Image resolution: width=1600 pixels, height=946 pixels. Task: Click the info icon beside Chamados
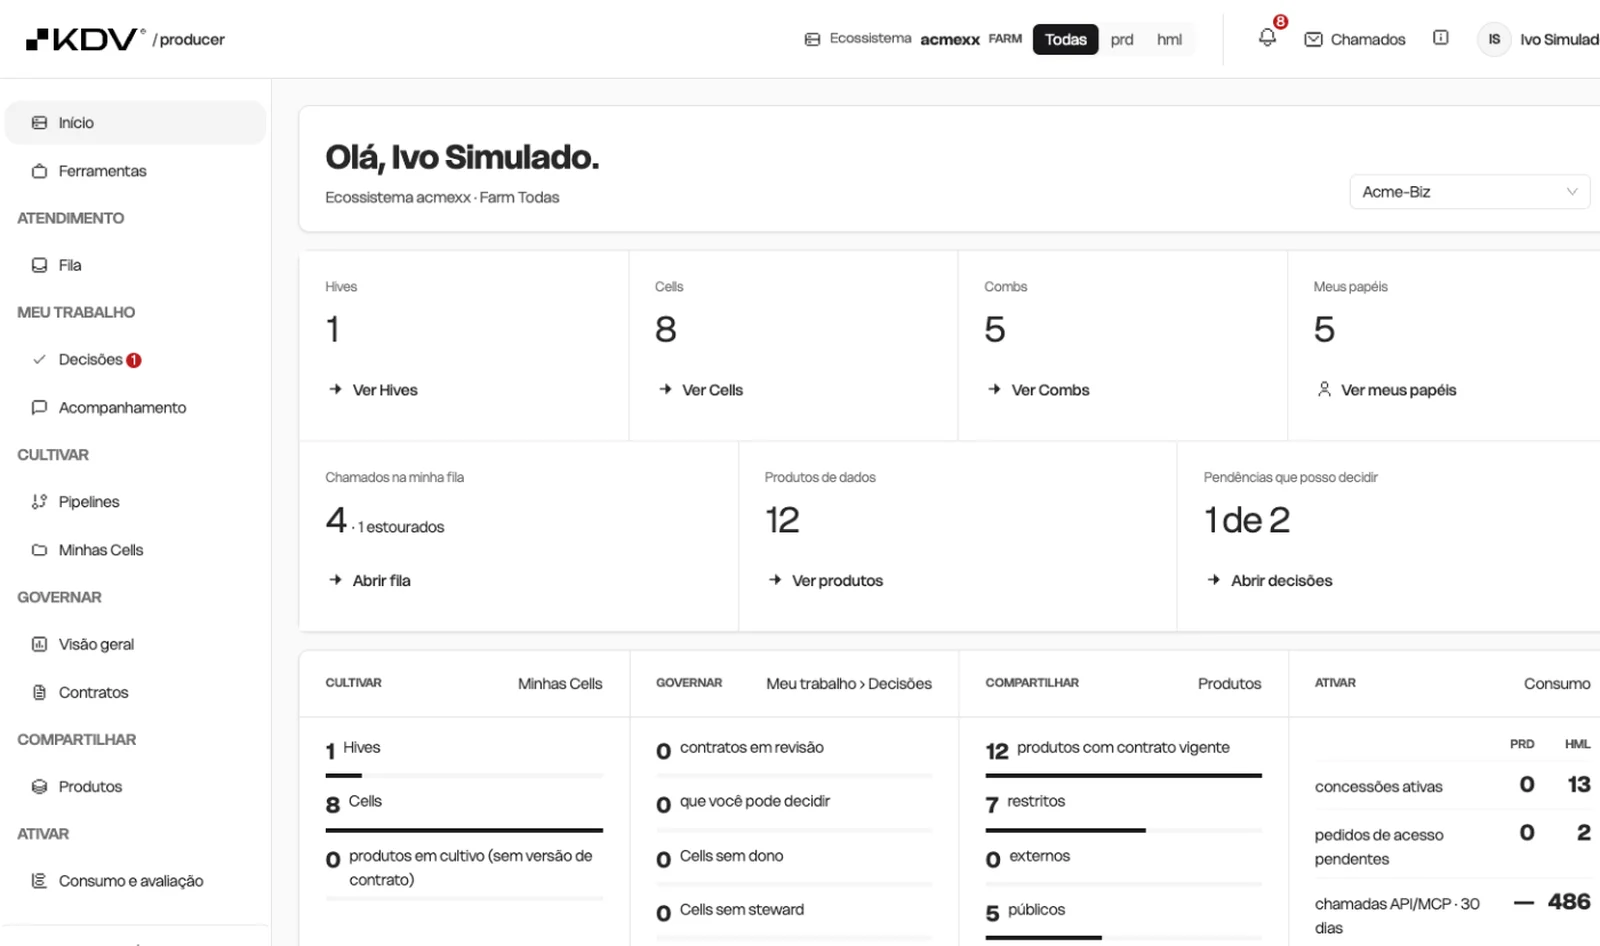click(x=1440, y=38)
